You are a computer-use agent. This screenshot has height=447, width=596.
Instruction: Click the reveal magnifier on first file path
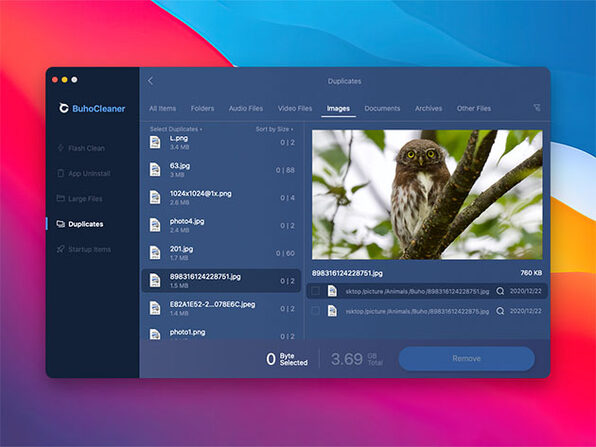coord(500,291)
